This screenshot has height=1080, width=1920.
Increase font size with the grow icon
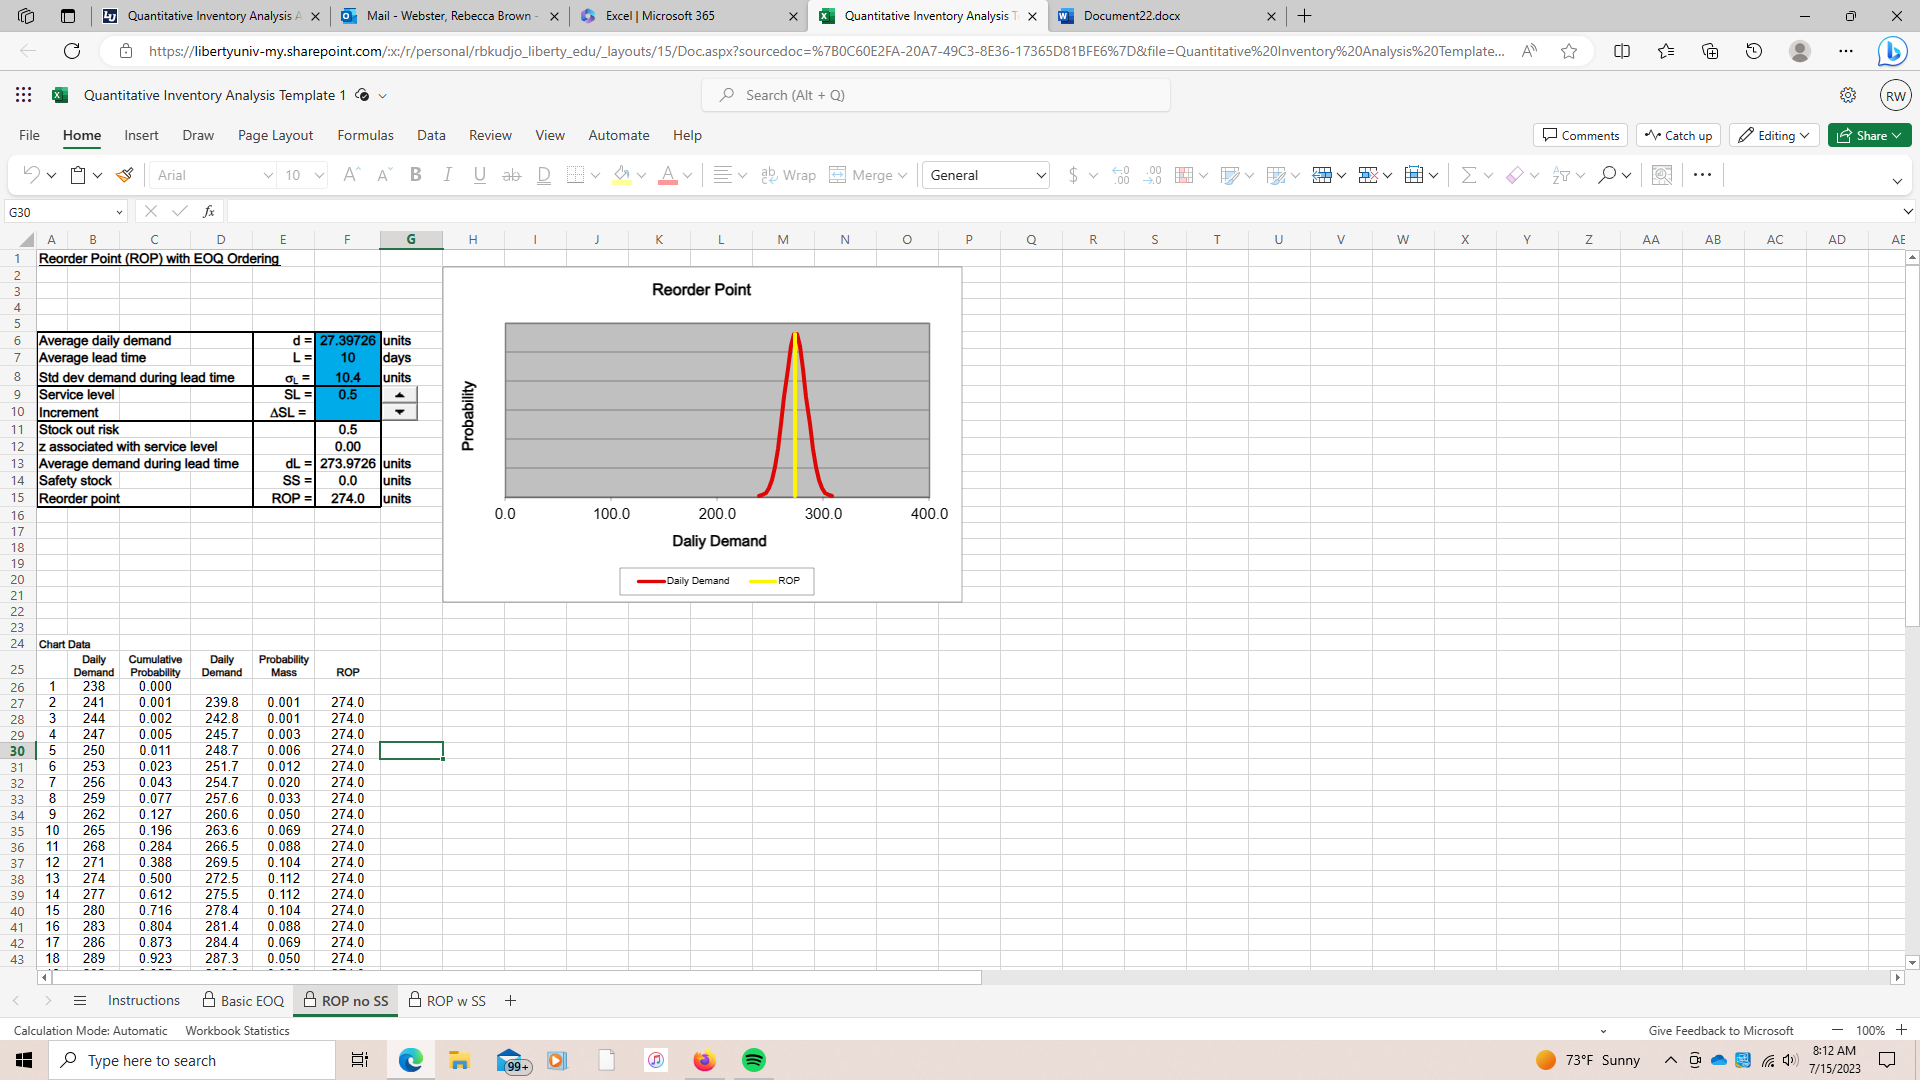tap(351, 175)
